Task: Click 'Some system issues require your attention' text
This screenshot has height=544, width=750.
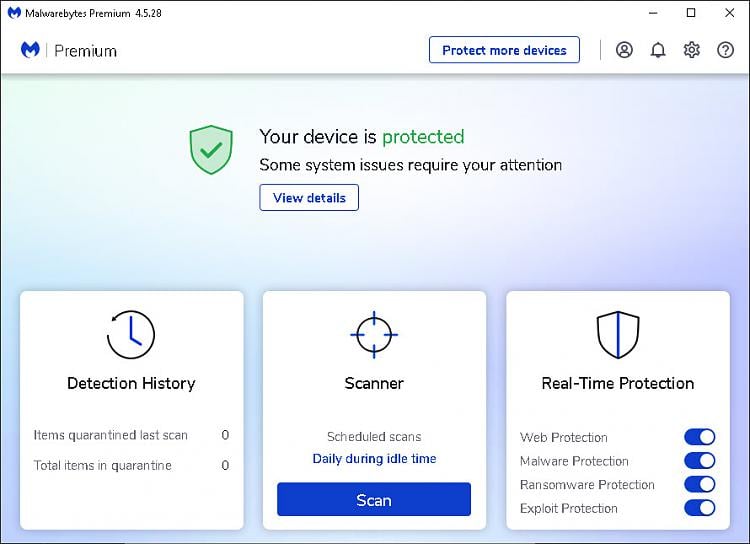Action: point(410,165)
